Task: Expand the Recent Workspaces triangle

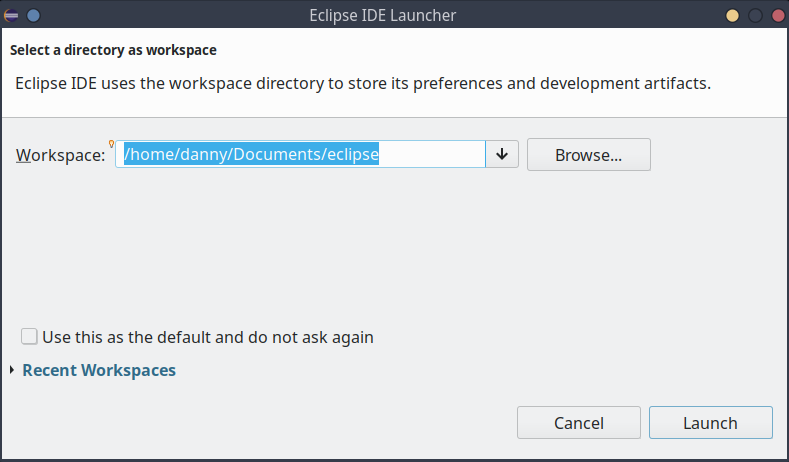Action: 12,371
